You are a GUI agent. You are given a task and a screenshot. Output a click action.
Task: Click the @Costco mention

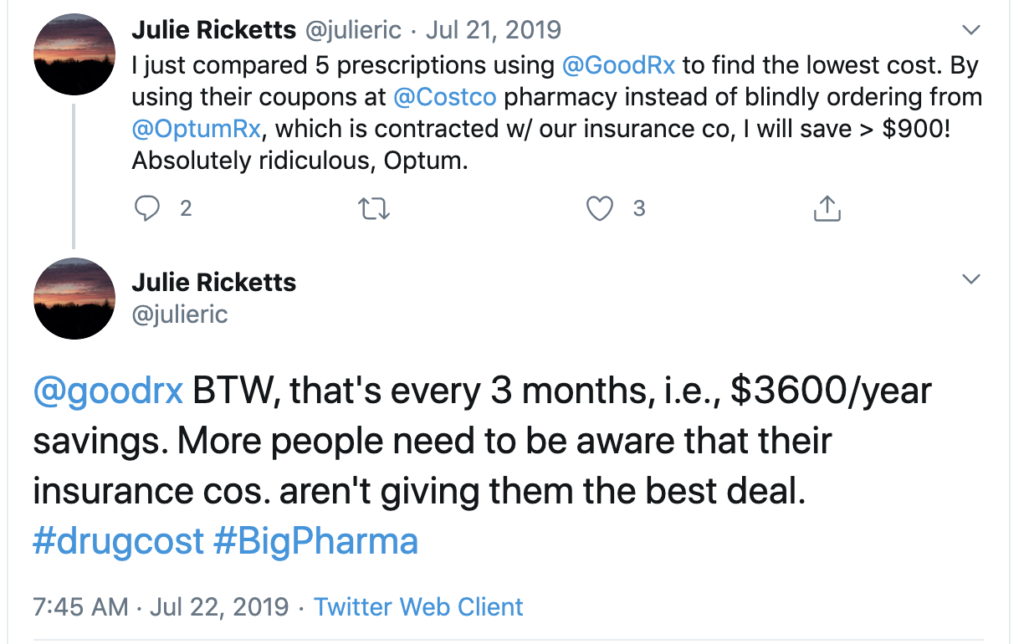tap(445, 96)
